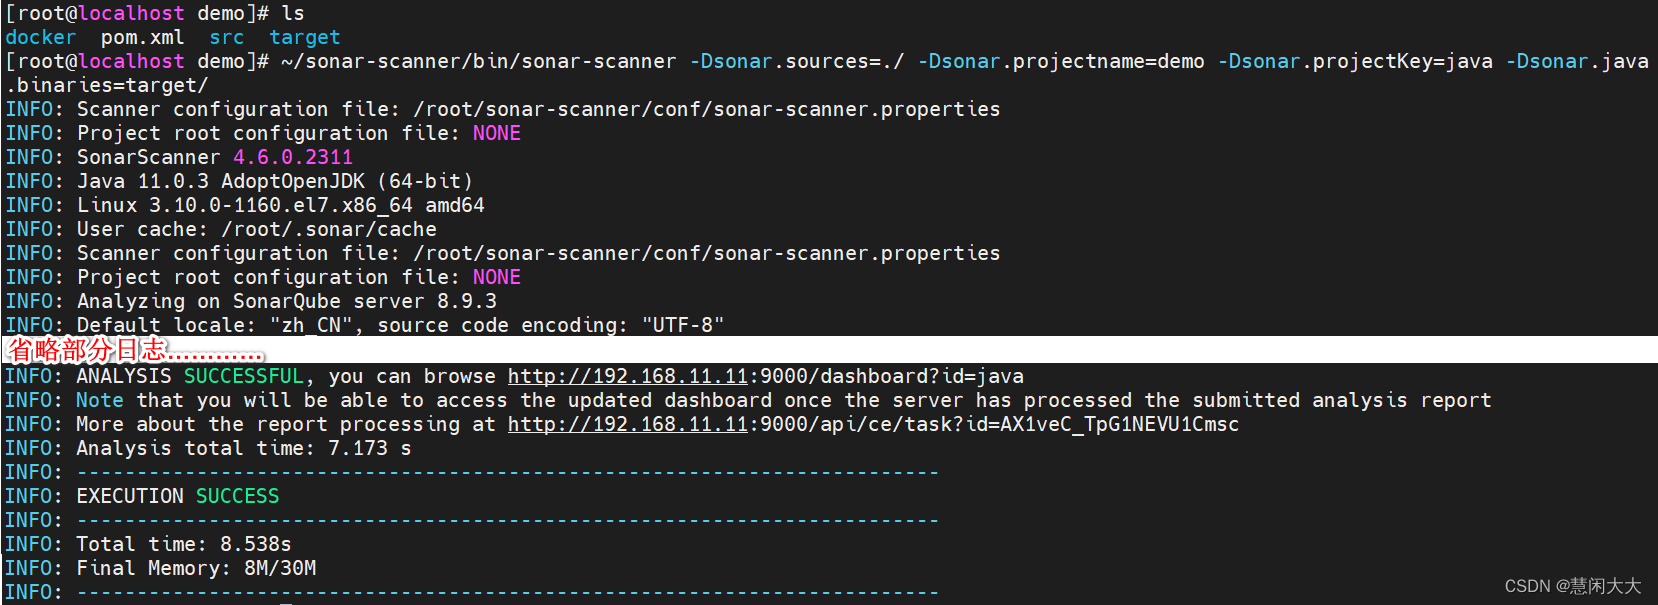The image size is (1658, 605).
Task: Click the pom.xml file name
Action: pos(142,38)
